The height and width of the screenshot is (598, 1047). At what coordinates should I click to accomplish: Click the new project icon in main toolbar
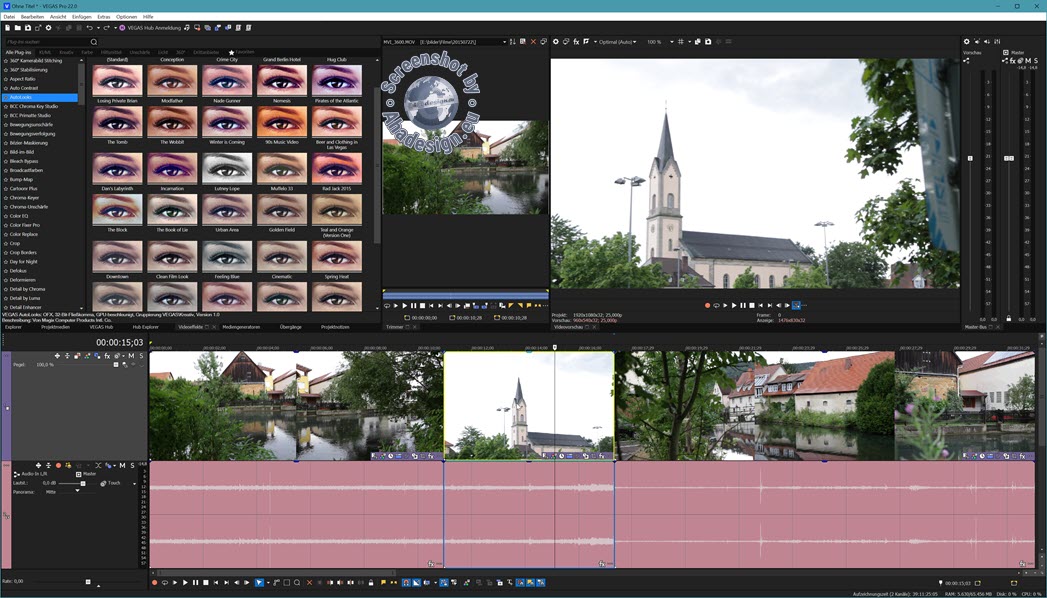coord(7,28)
